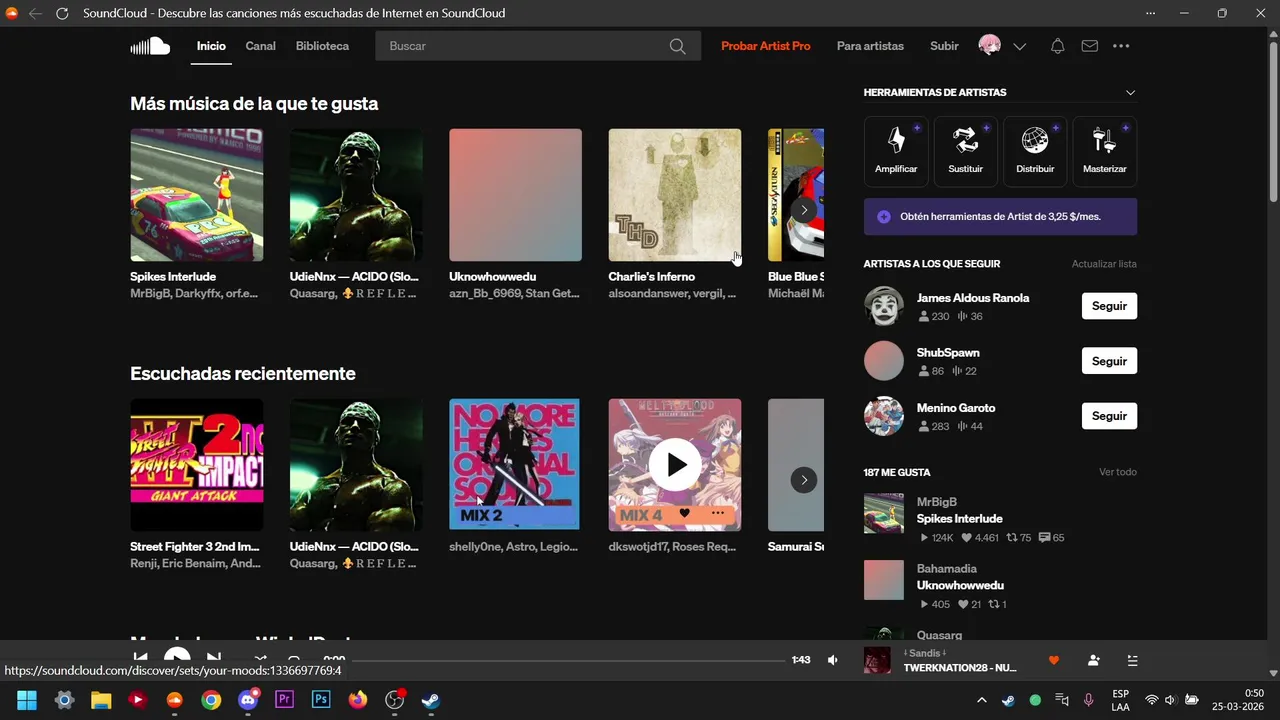
Task: Open Para artistas menu item
Action: pyautogui.click(x=870, y=46)
